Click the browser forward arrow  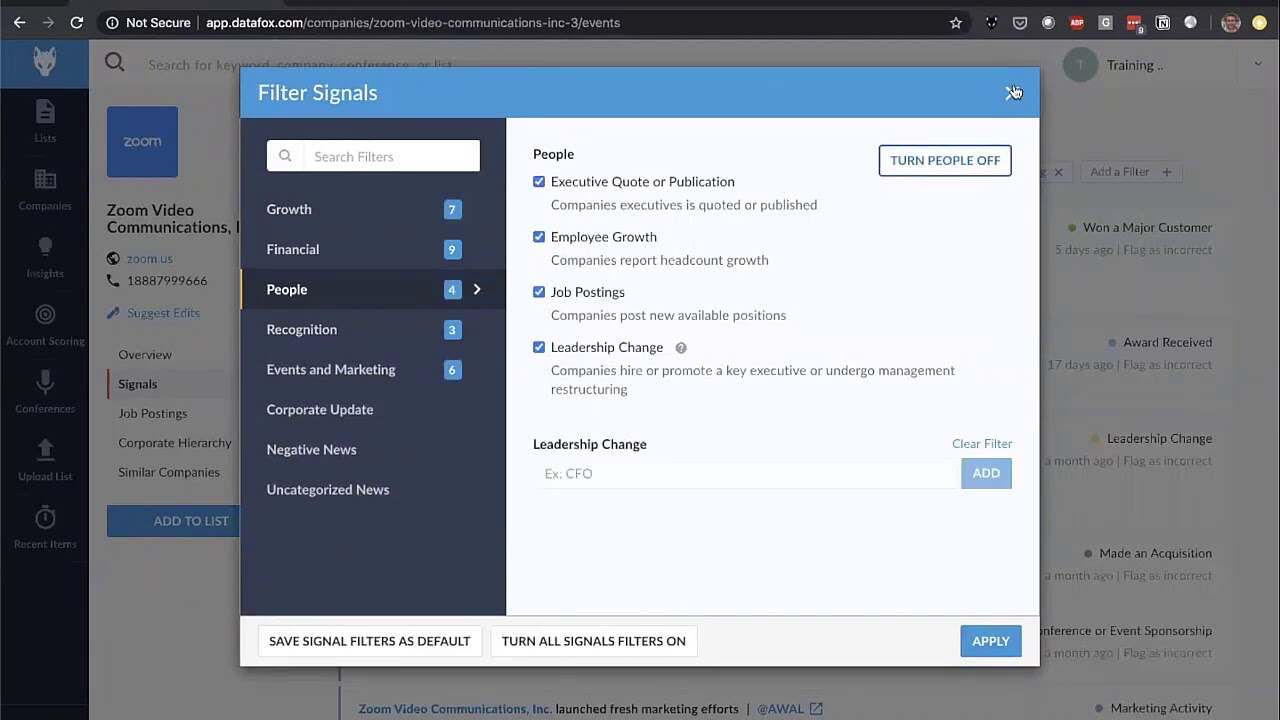[x=48, y=22]
